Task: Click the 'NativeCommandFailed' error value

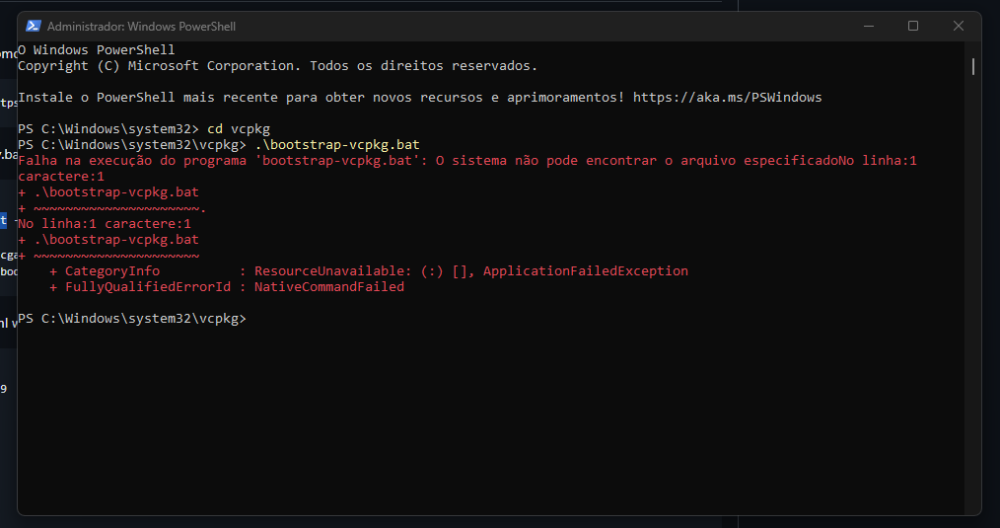Action: coord(329,287)
